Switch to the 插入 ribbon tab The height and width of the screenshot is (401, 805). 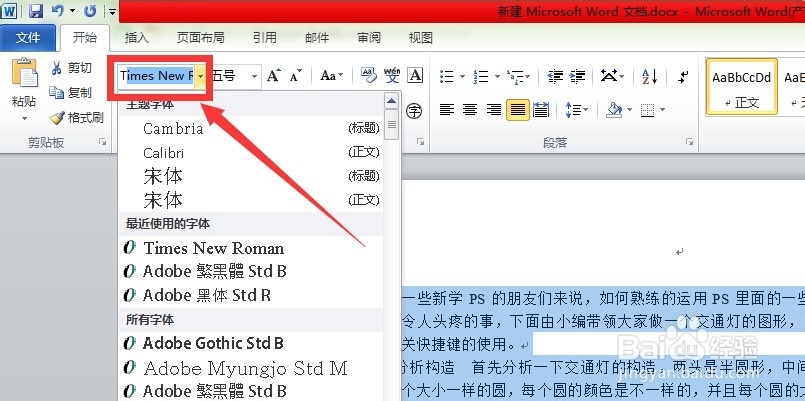[x=137, y=37]
